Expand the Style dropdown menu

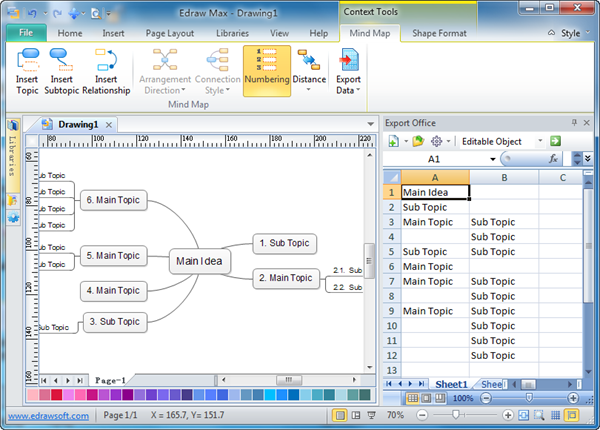tap(570, 33)
